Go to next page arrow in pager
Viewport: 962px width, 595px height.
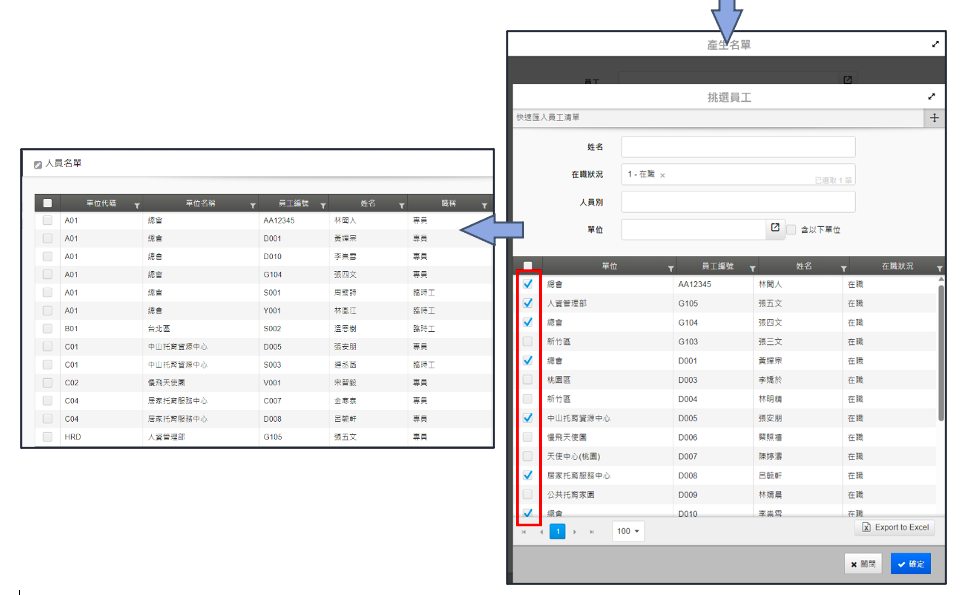pos(574,531)
